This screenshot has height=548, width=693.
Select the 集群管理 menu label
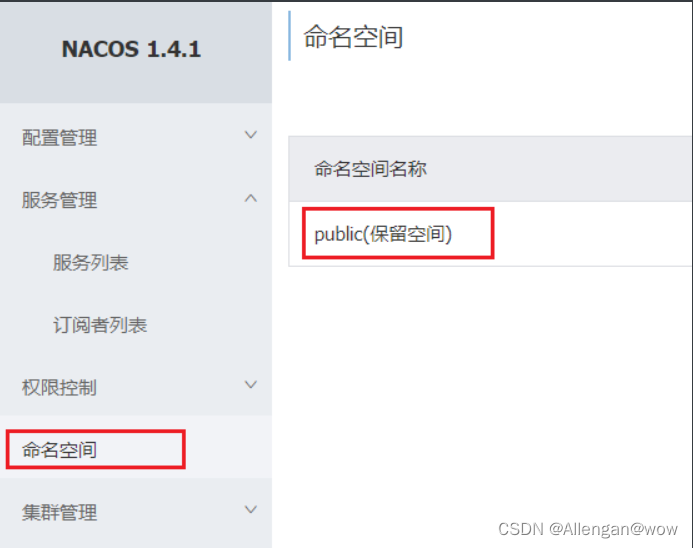[x=60, y=513]
